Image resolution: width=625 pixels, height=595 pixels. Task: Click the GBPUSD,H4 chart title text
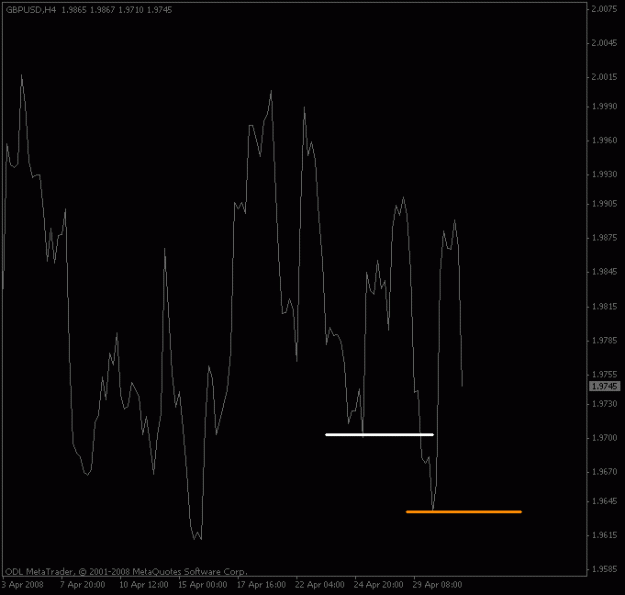[x=31, y=10]
